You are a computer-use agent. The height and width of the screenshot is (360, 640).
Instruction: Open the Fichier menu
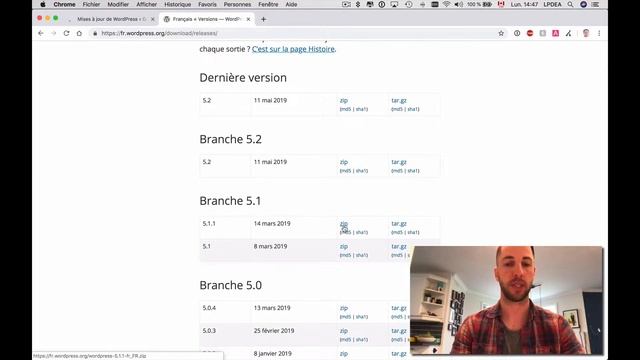click(x=91, y=4)
